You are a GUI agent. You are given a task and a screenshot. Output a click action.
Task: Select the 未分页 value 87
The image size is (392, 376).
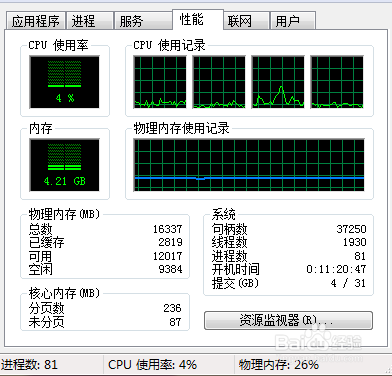tap(175, 322)
